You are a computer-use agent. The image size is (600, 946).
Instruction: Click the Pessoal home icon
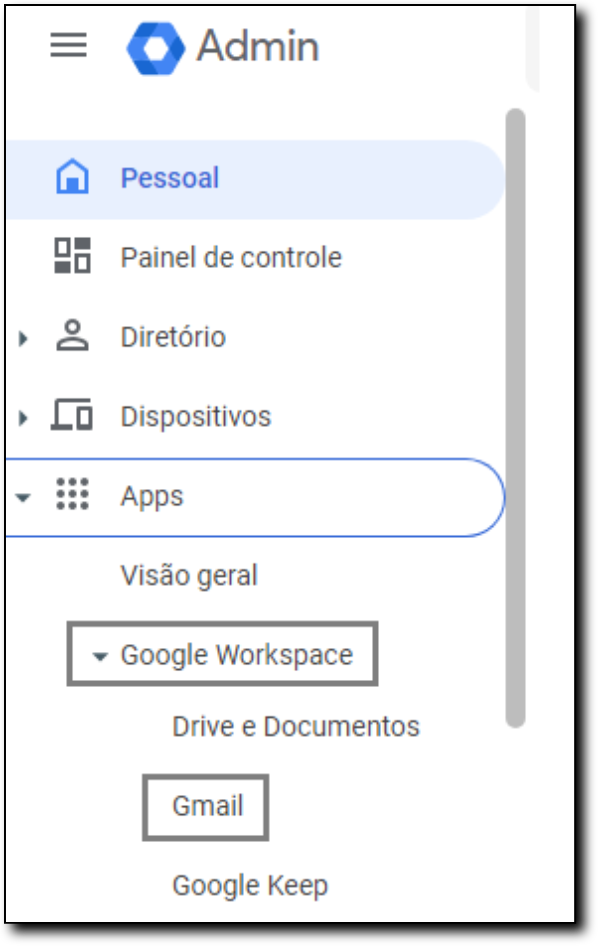click(x=72, y=177)
